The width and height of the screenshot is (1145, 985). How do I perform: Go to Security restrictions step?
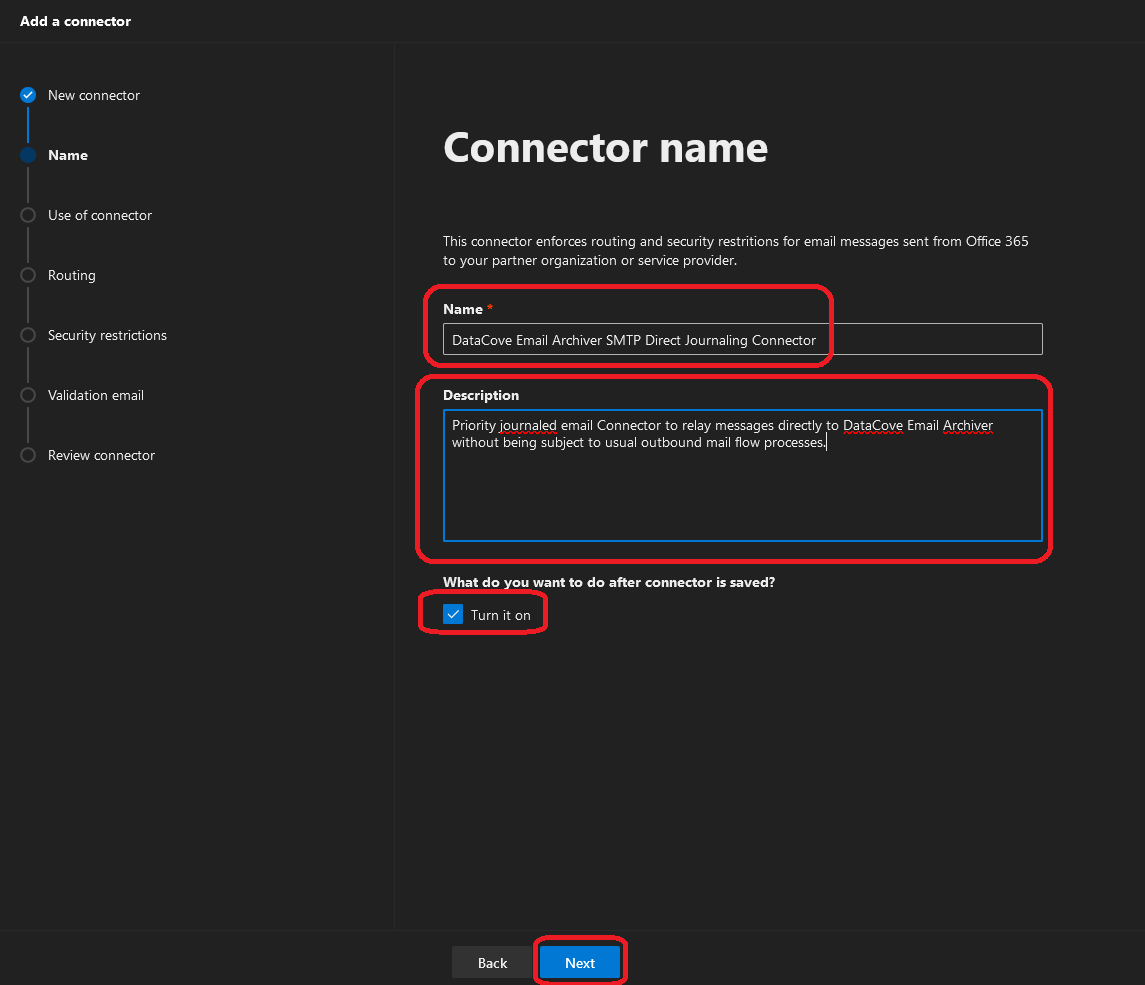[x=107, y=335]
